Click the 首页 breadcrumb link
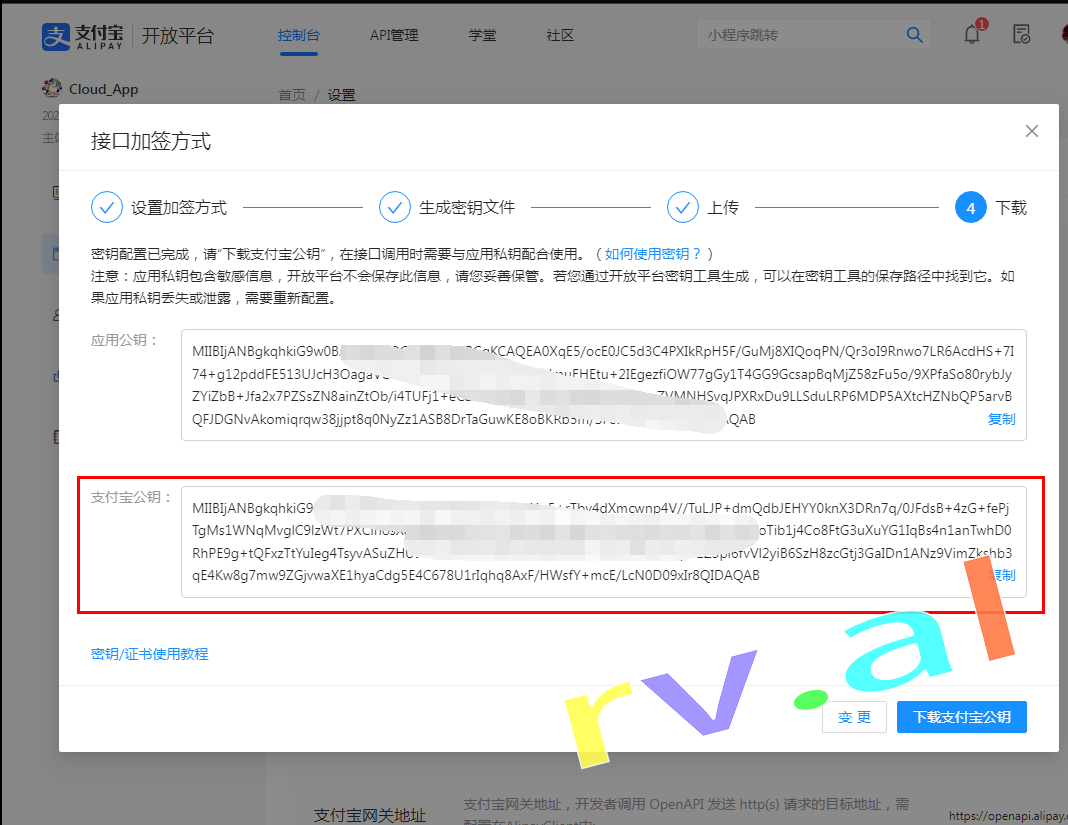 pyautogui.click(x=292, y=95)
